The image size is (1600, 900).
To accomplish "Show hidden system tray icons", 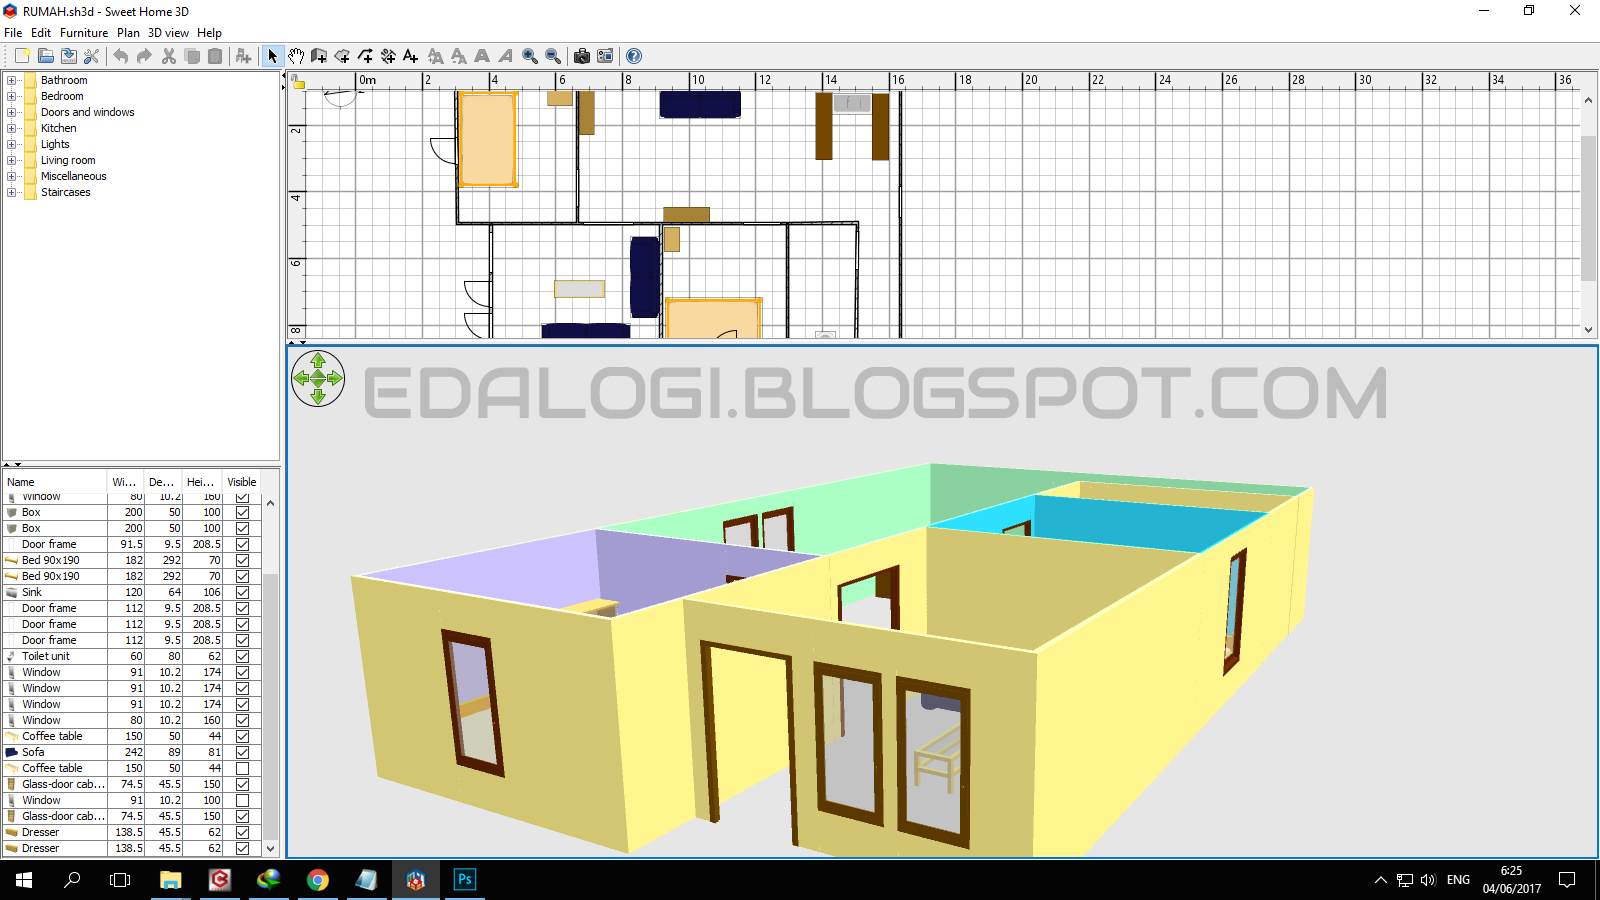I will 1381,880.
